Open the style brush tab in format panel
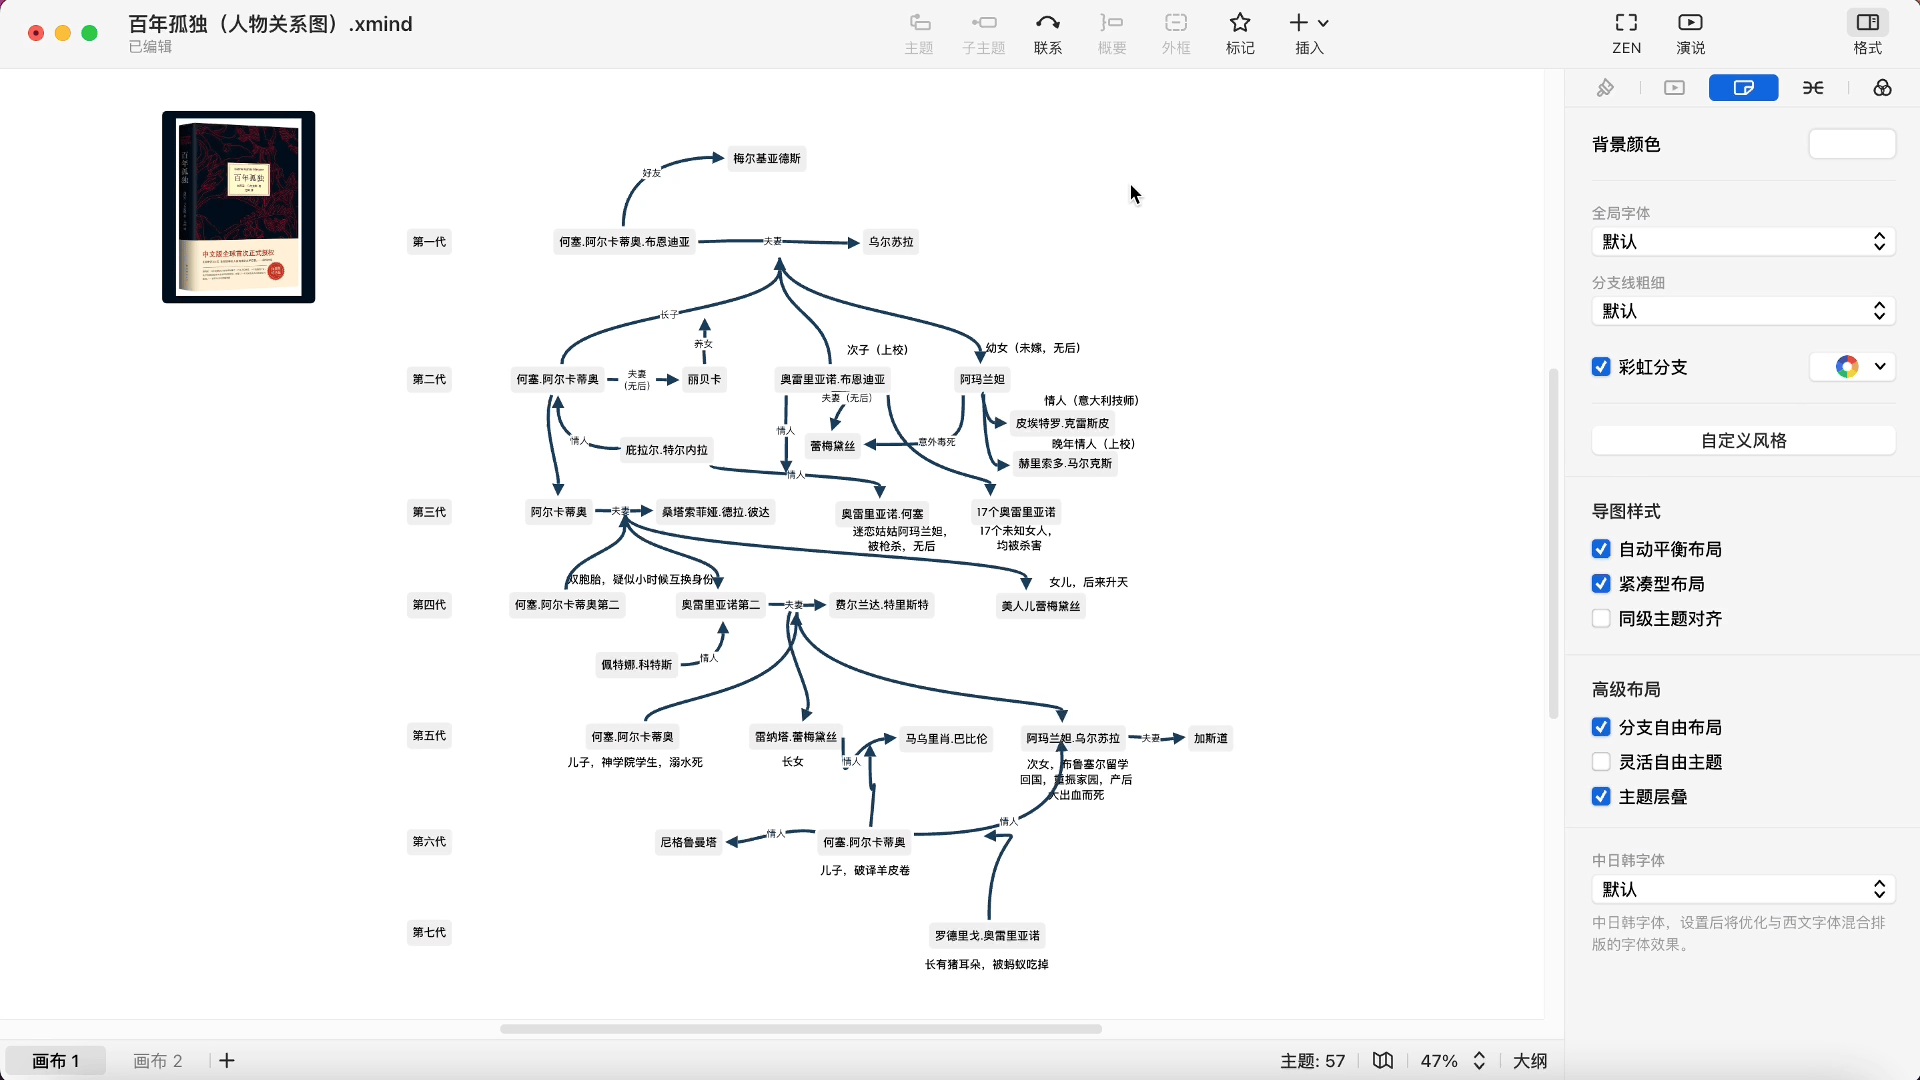1920x1080 pixels. coord(1605,88)
